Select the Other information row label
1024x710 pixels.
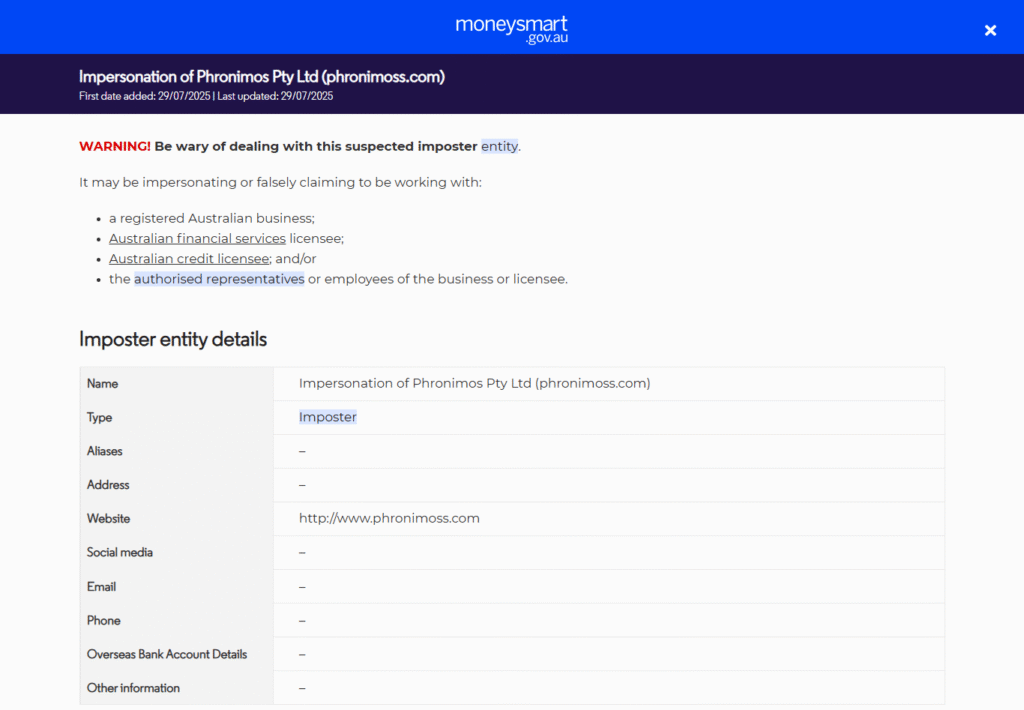point(133,688)
